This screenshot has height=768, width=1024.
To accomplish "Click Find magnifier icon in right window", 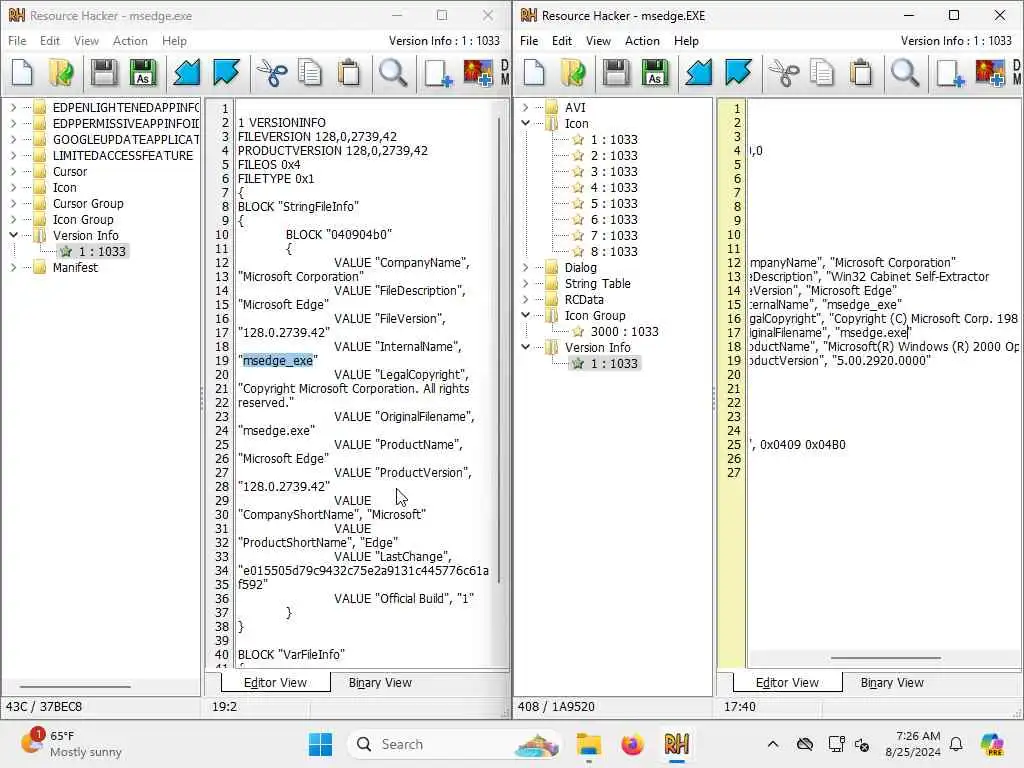I will (x=905, y=72).
